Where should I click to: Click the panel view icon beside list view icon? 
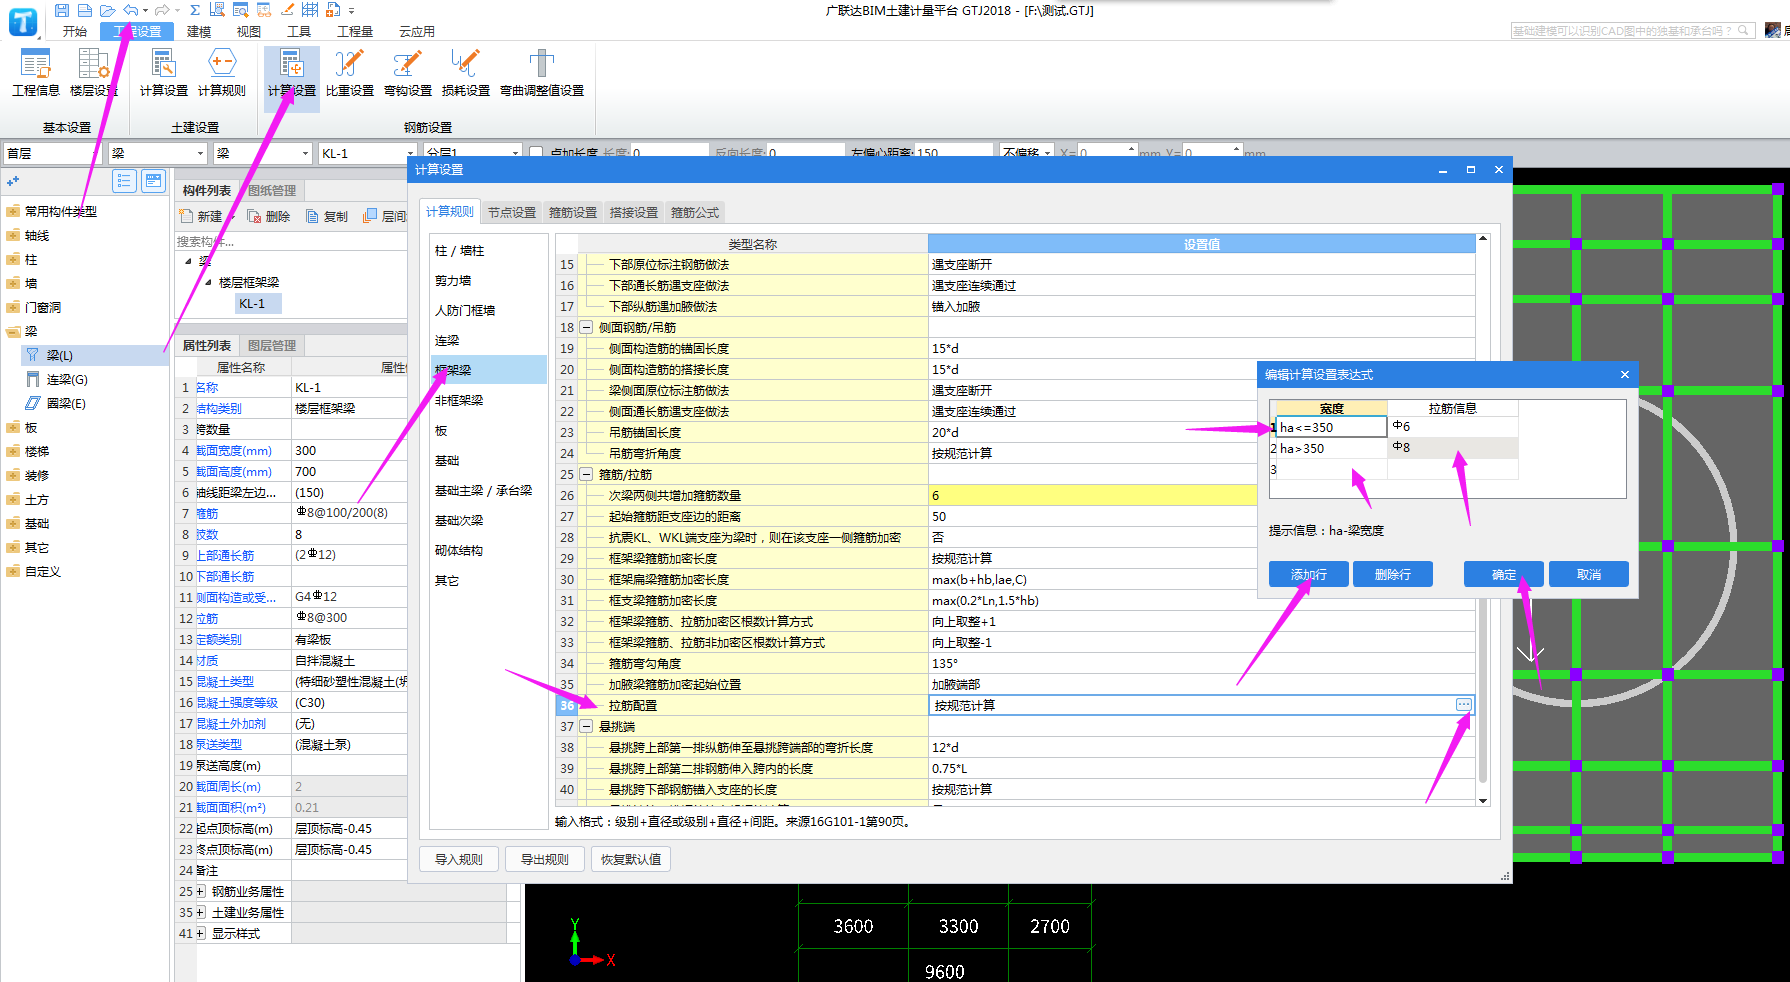pos(153,181)
